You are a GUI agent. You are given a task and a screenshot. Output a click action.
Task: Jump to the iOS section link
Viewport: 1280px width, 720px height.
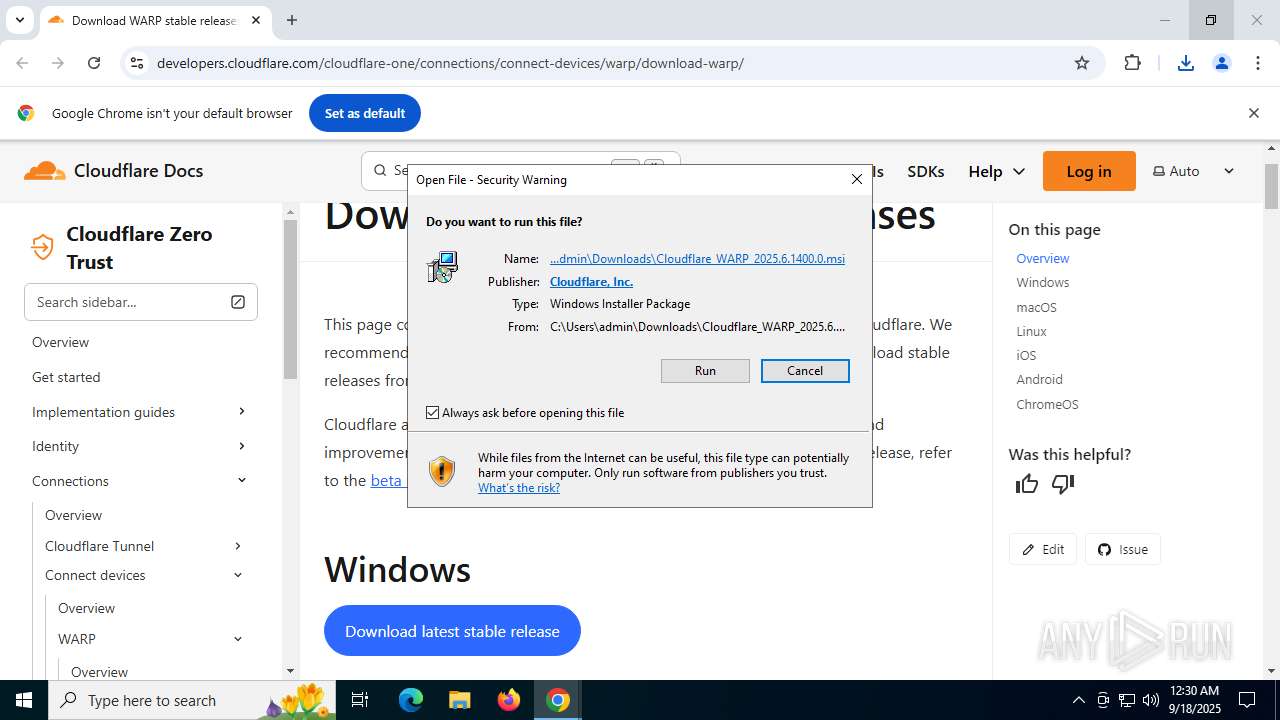pos(1026,355)
